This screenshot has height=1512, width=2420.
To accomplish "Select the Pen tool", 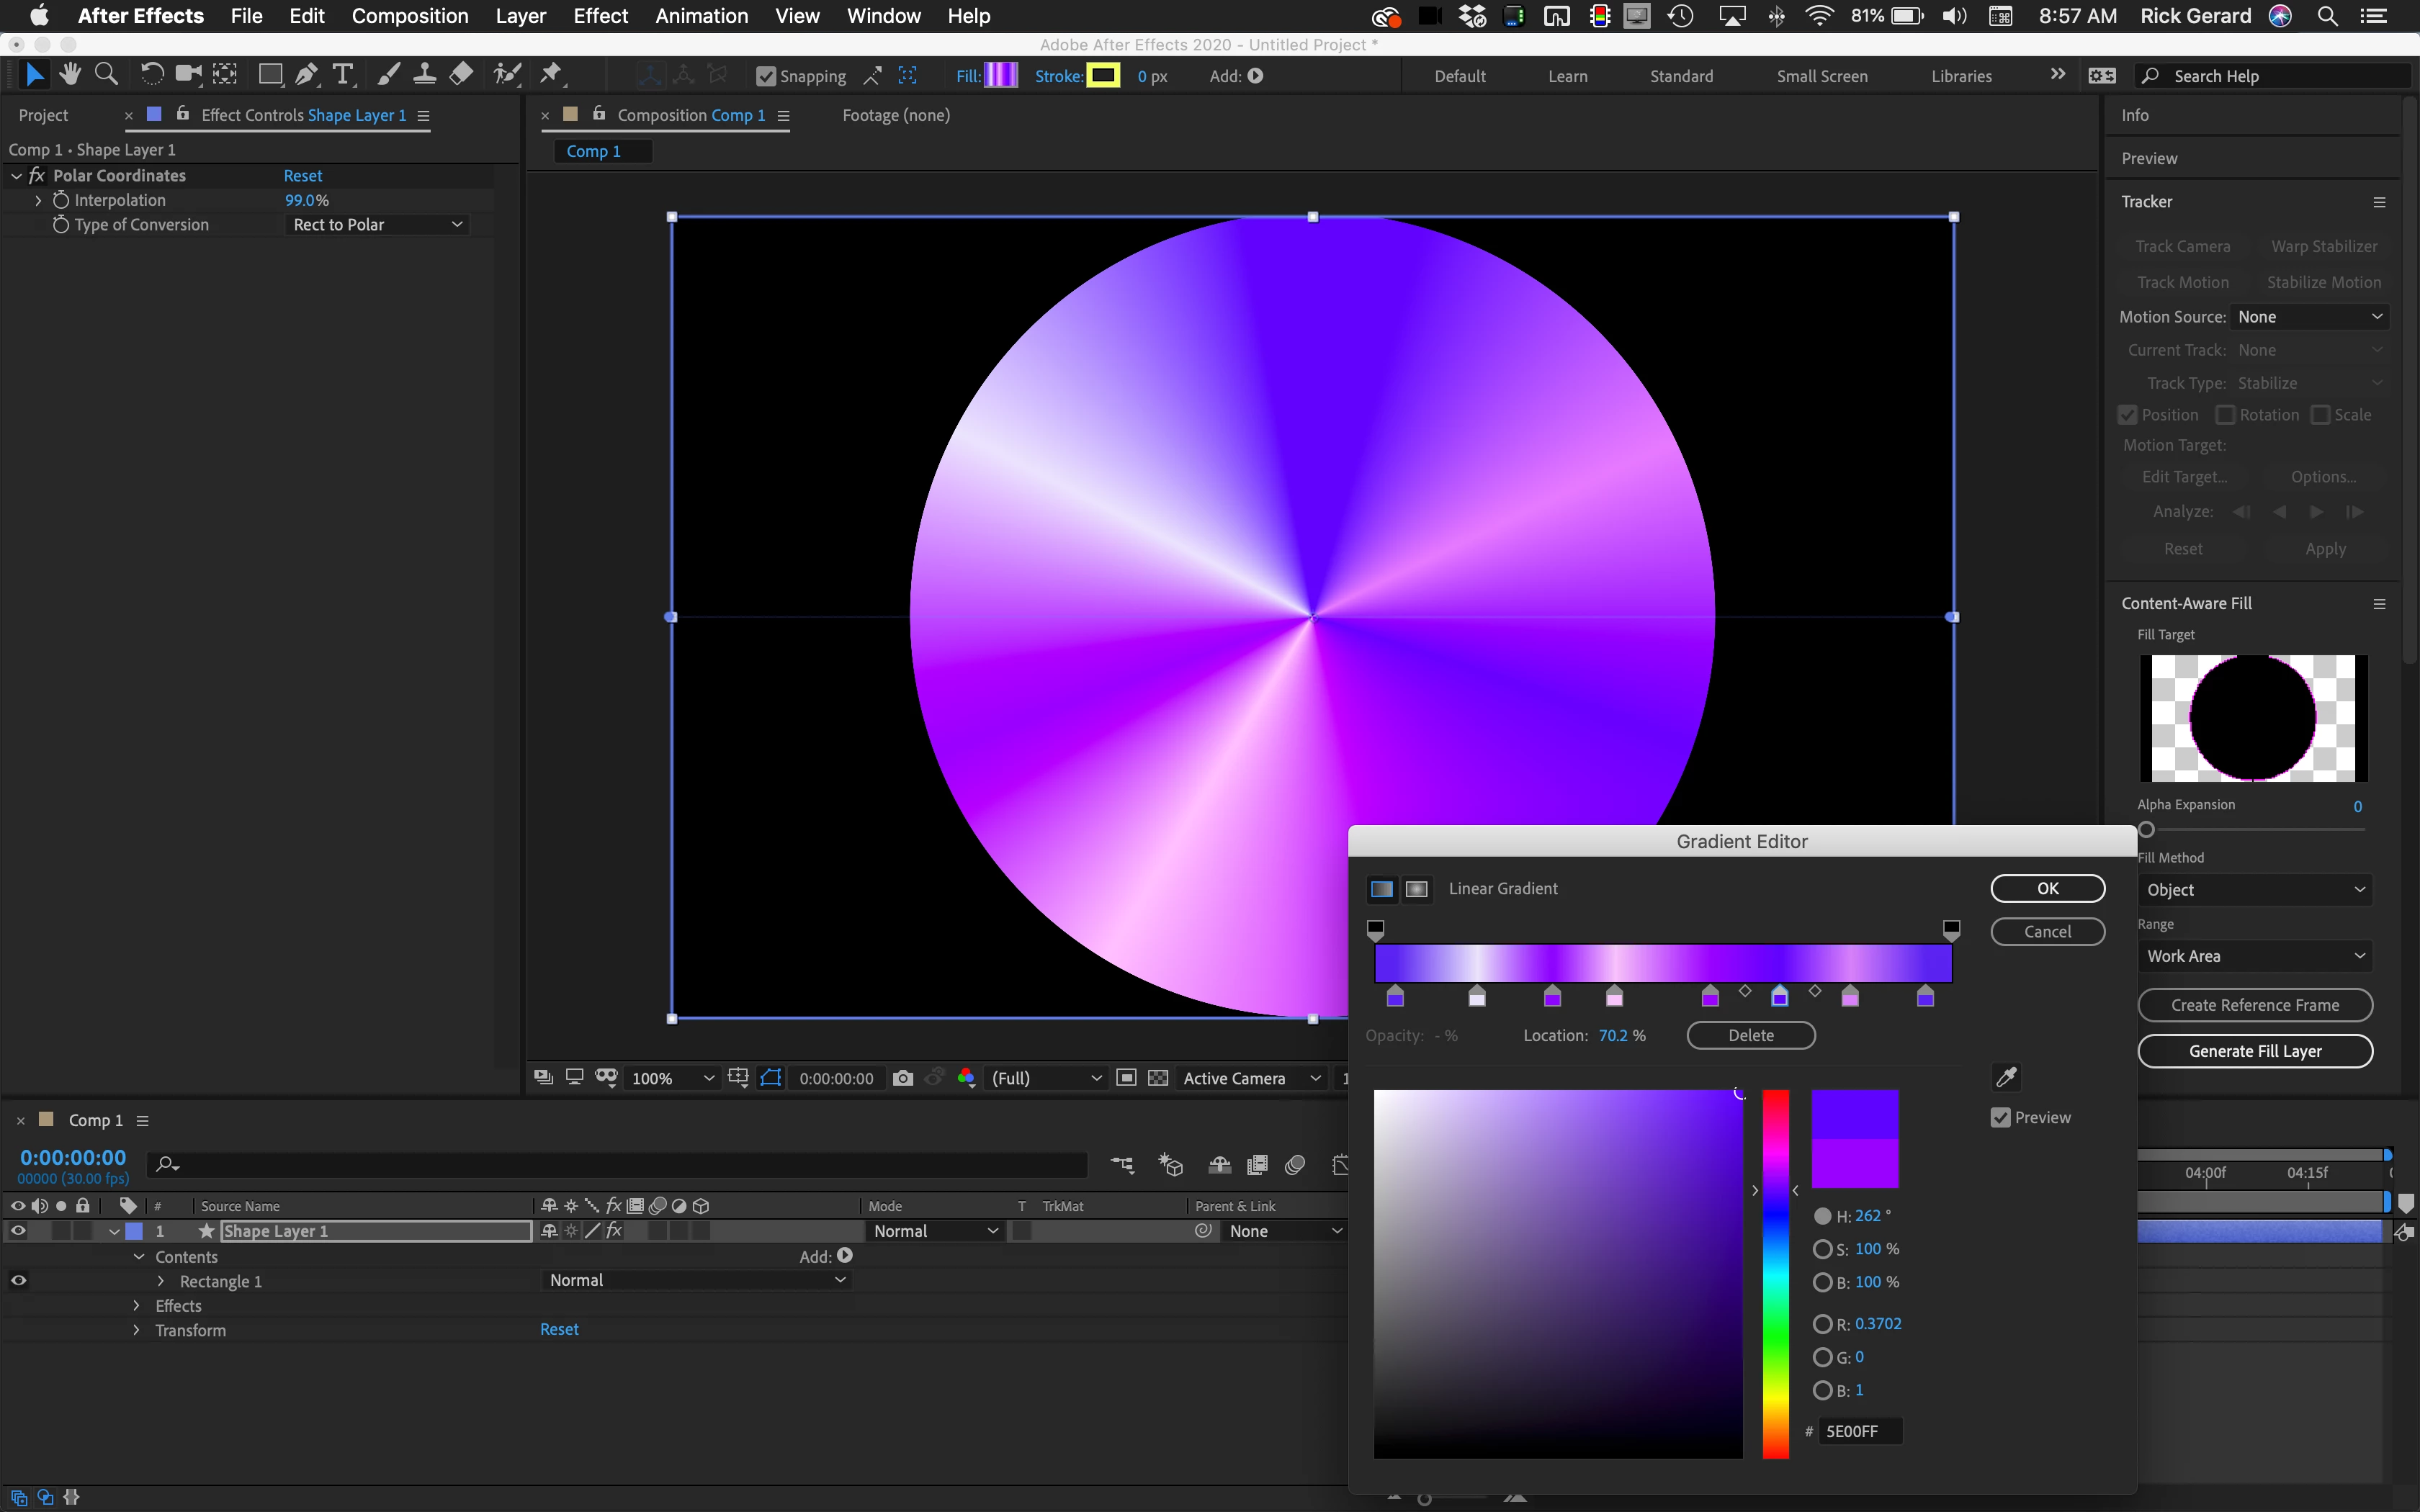I will coord(307,74).
